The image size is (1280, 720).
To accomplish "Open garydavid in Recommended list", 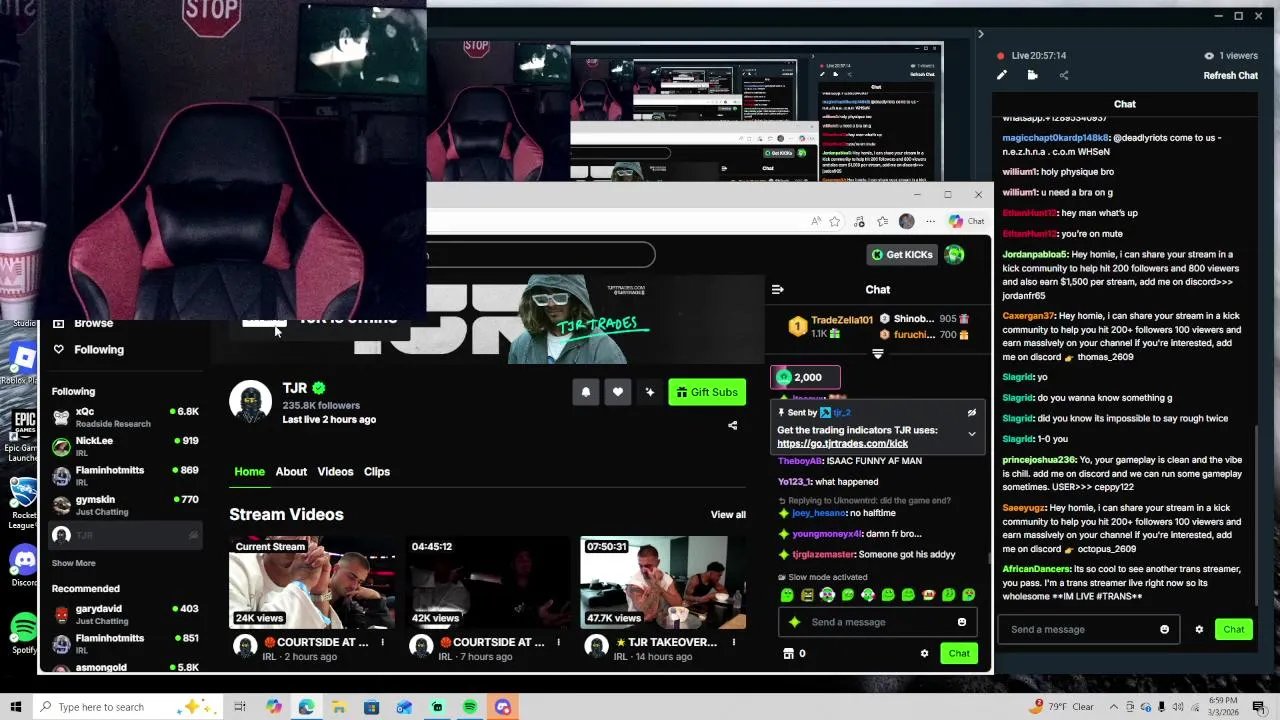I will 125,614.
